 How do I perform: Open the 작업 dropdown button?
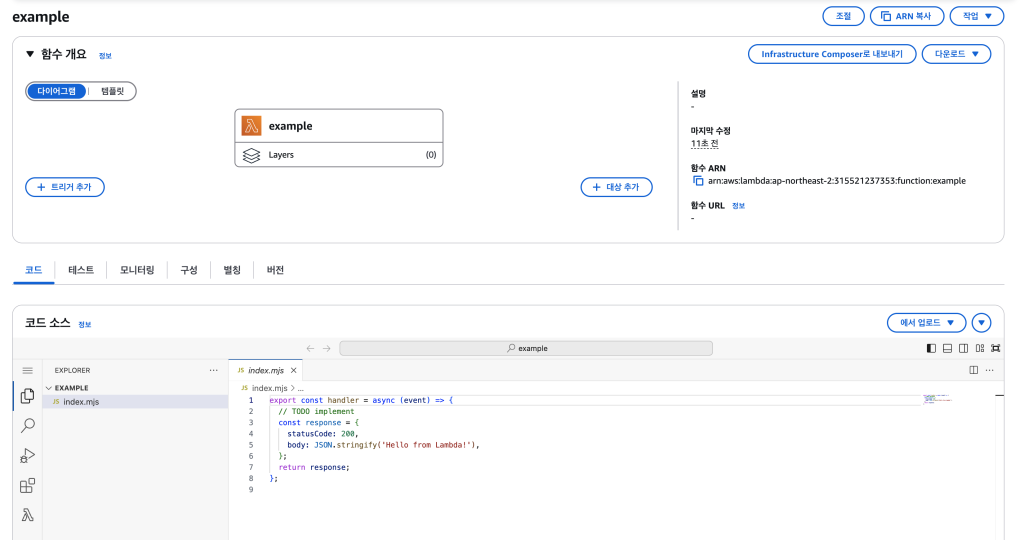pos(976,16)
